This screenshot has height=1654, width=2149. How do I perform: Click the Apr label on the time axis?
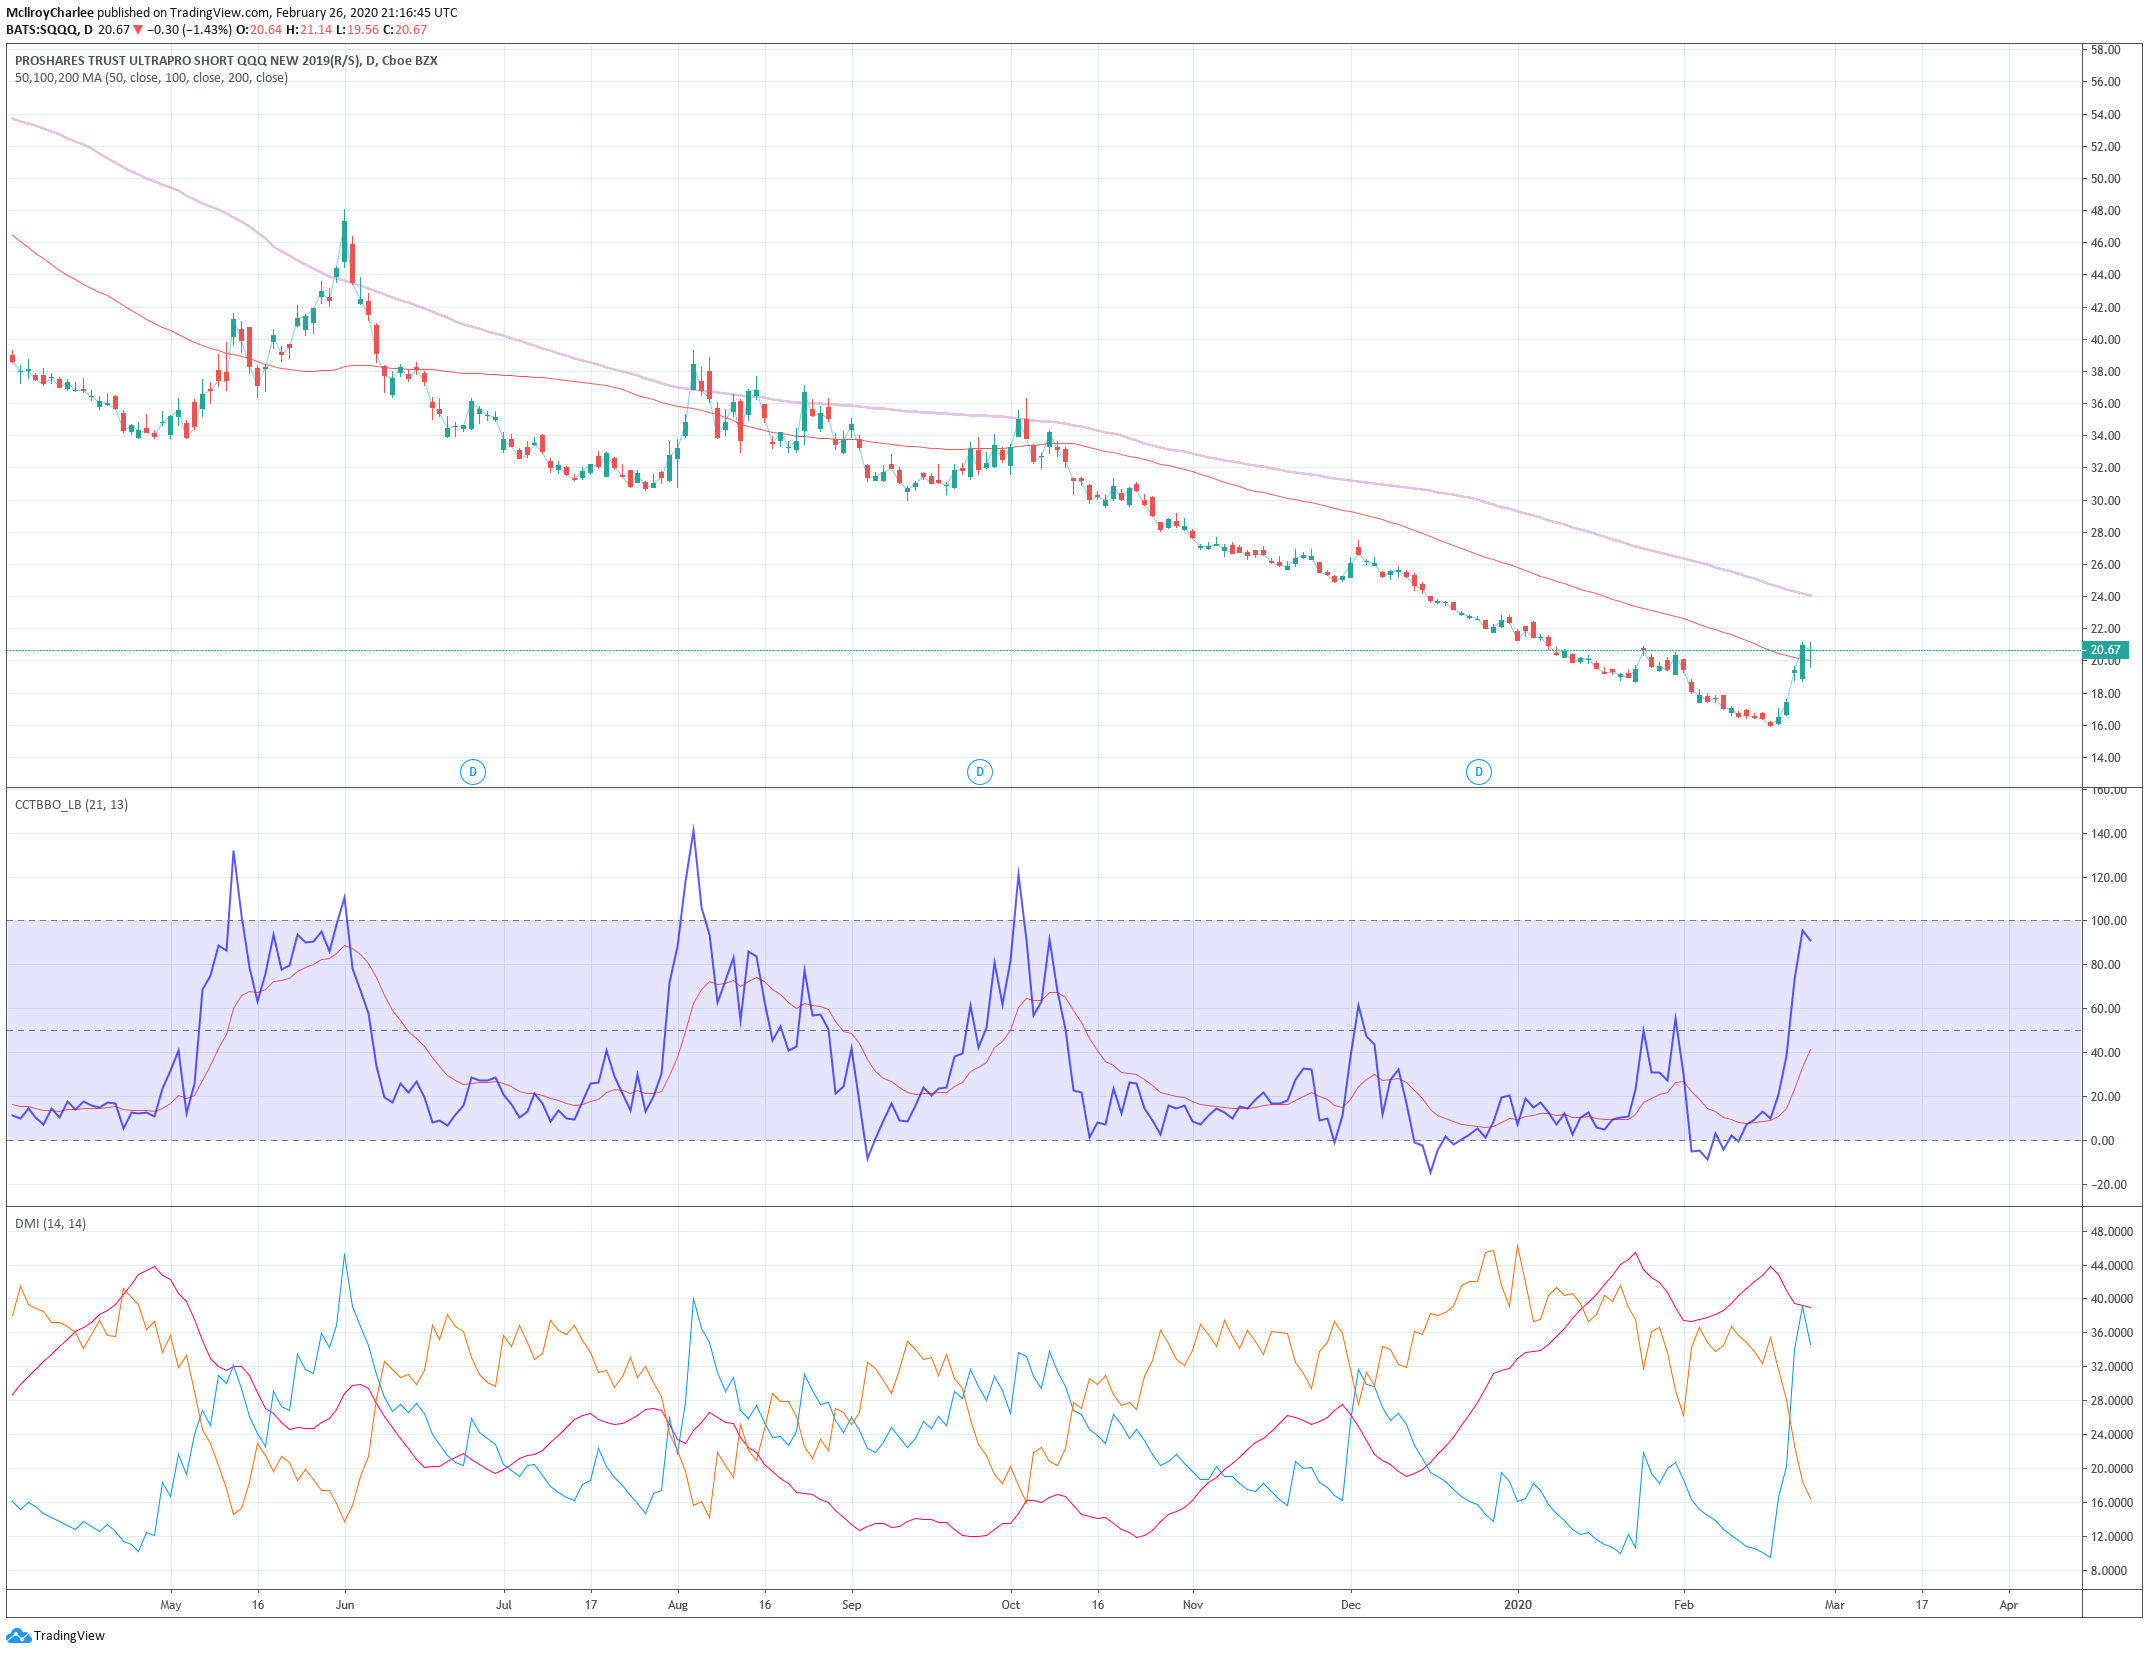point(2008,1604)
